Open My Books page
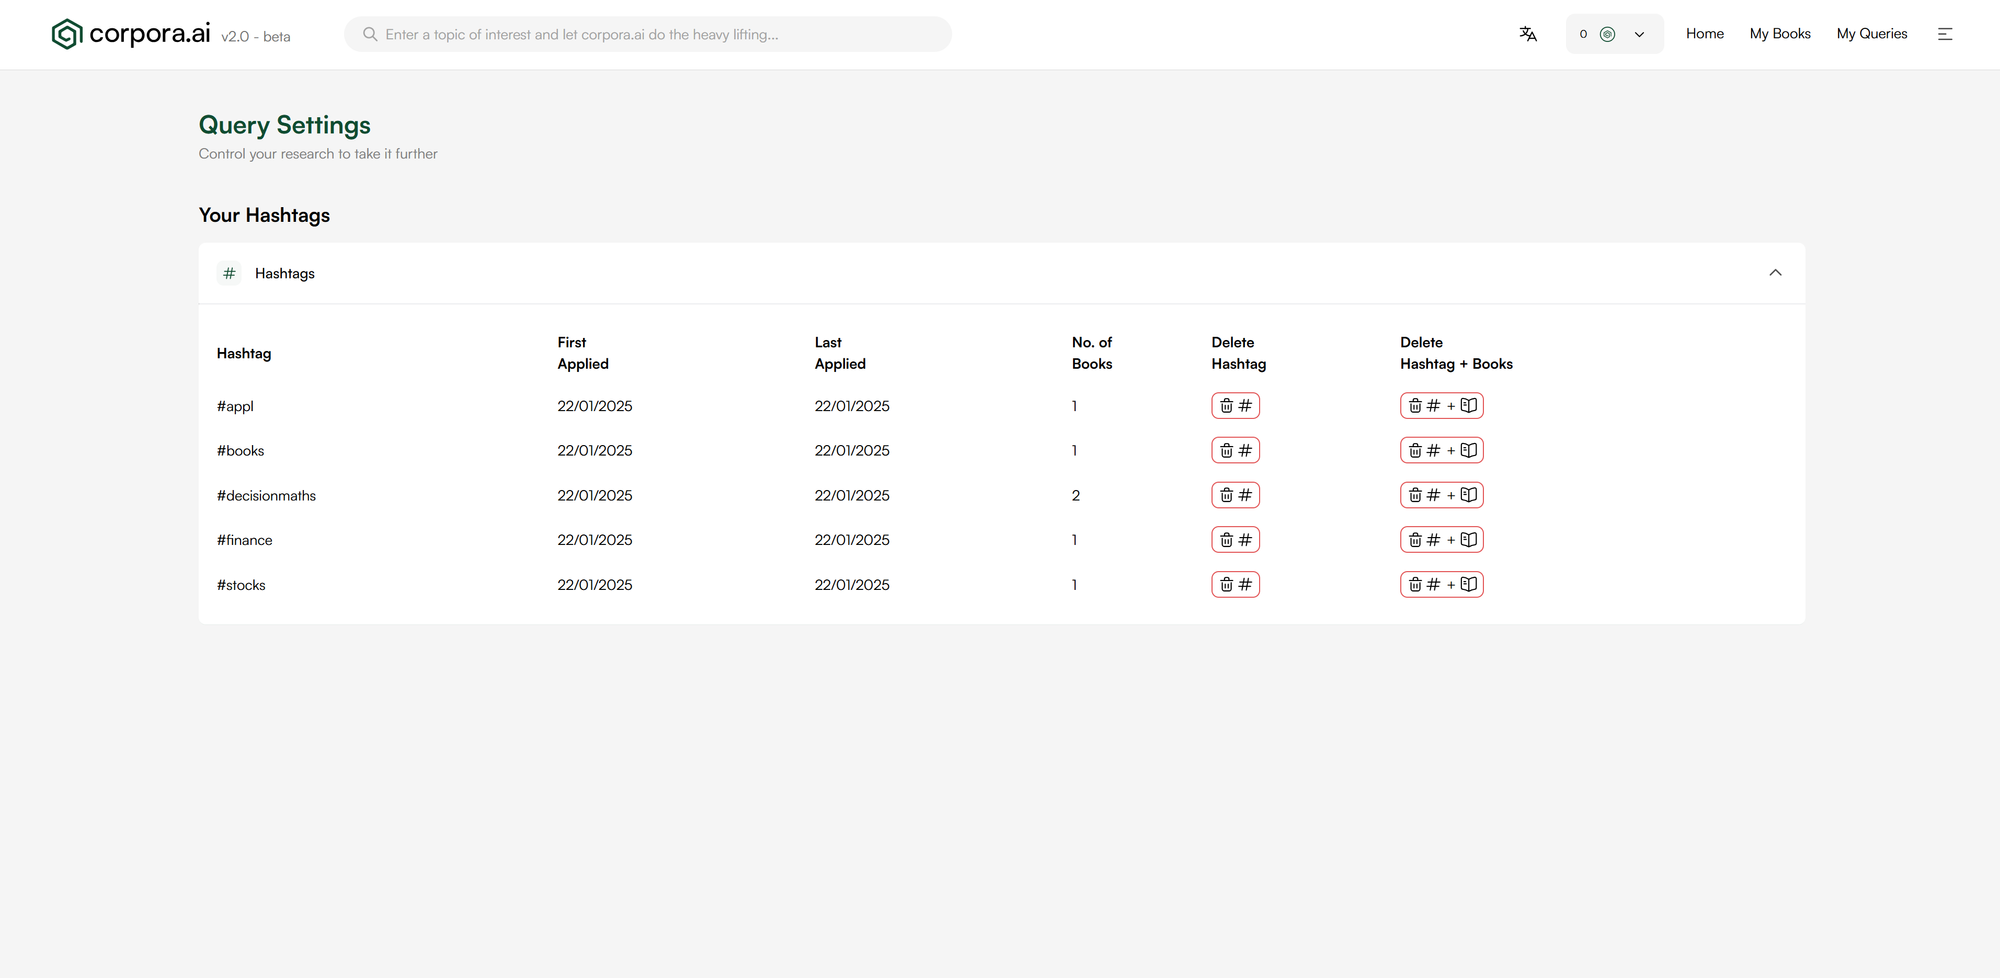This screenshot has width=2000, height=978. pyautogui.click(x=1780, y=34)
